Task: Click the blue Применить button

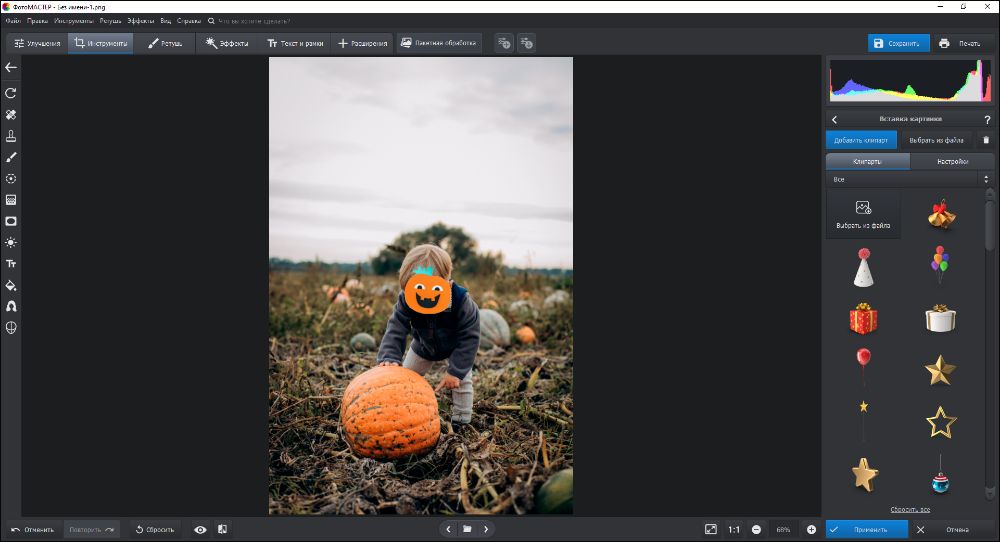Action: tap(866, 529)
